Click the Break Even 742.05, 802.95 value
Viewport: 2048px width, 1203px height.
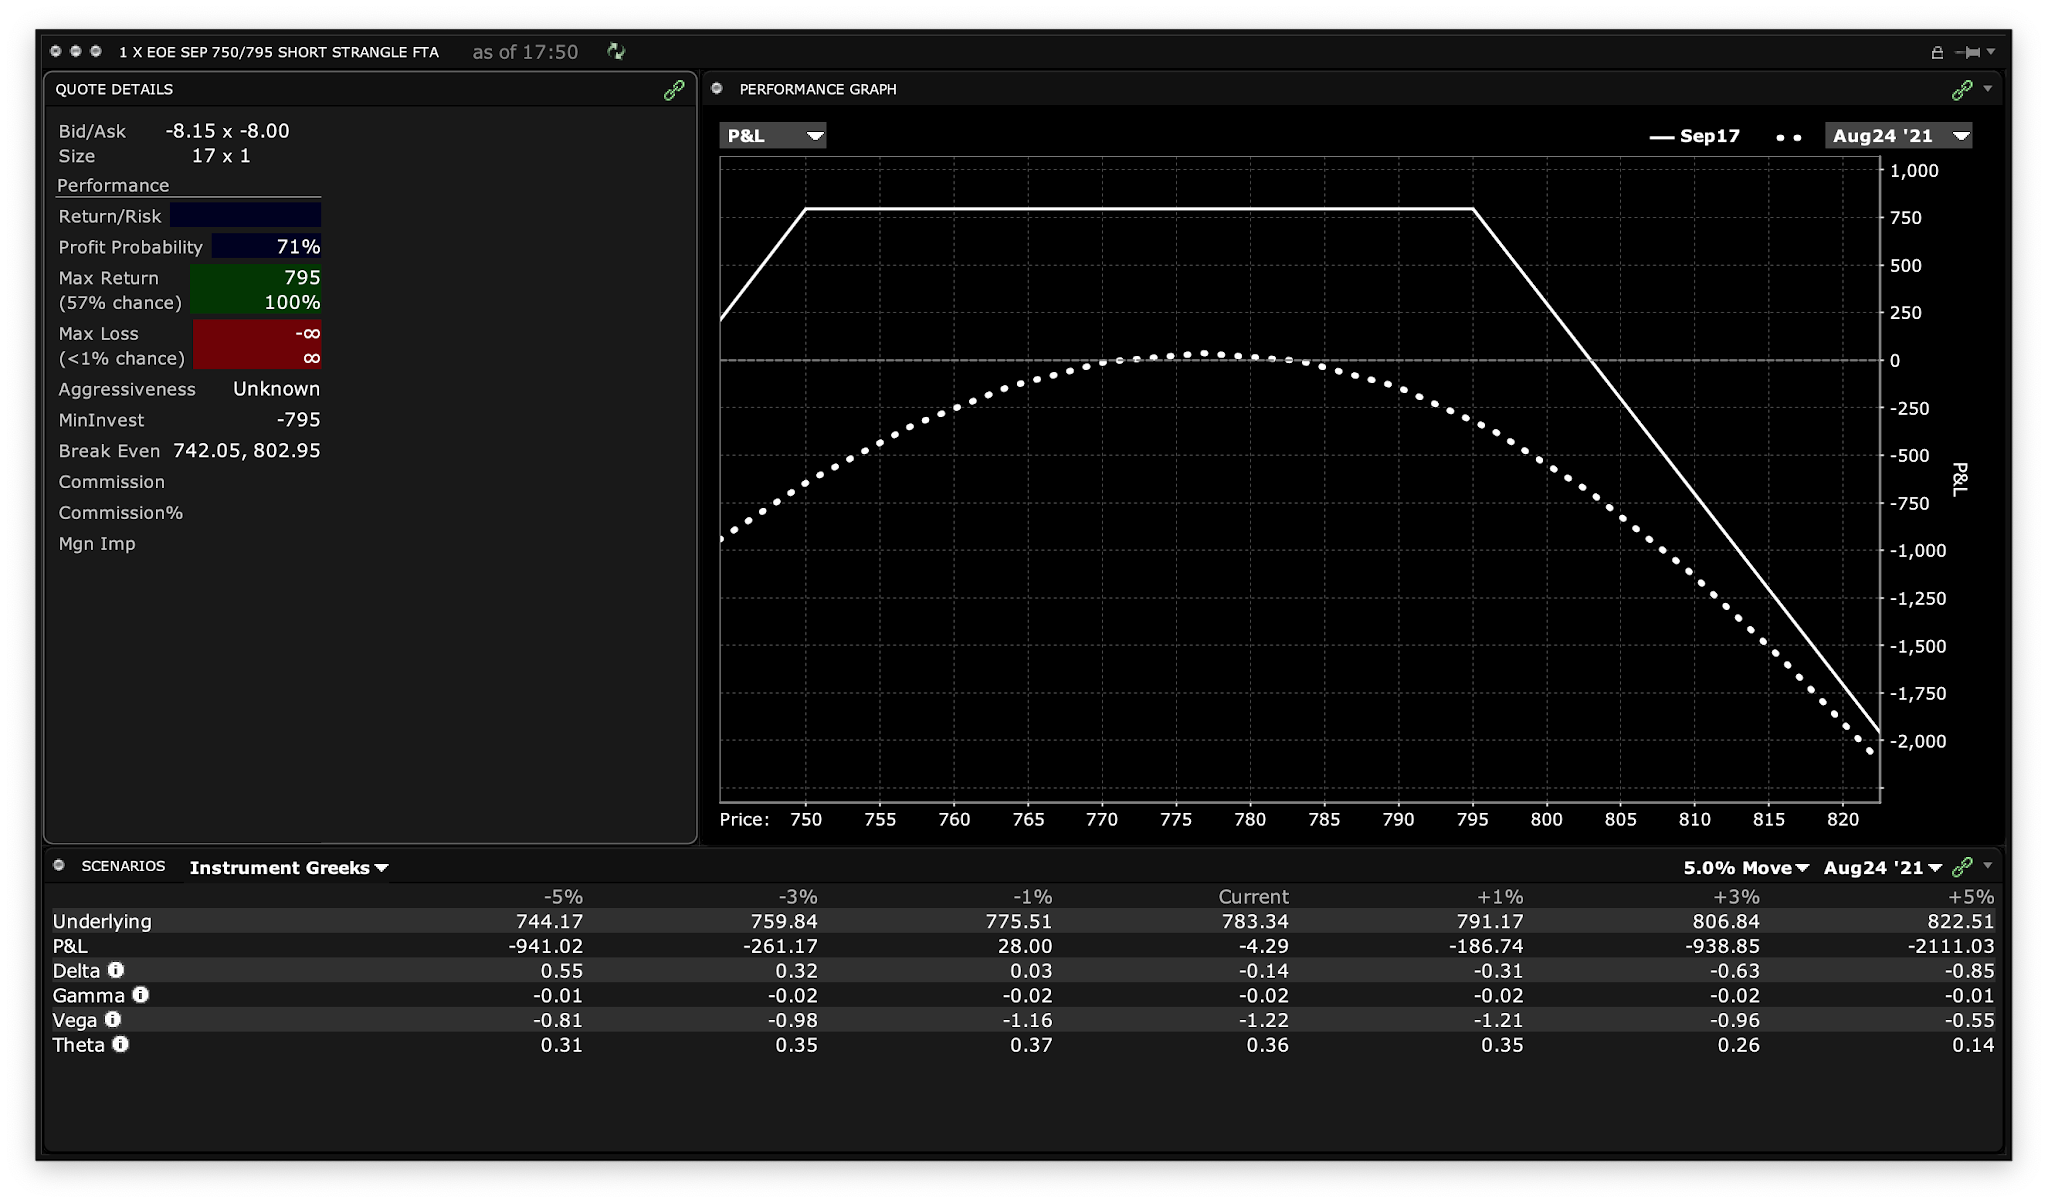pyautogui.click(x=247, y=451)
